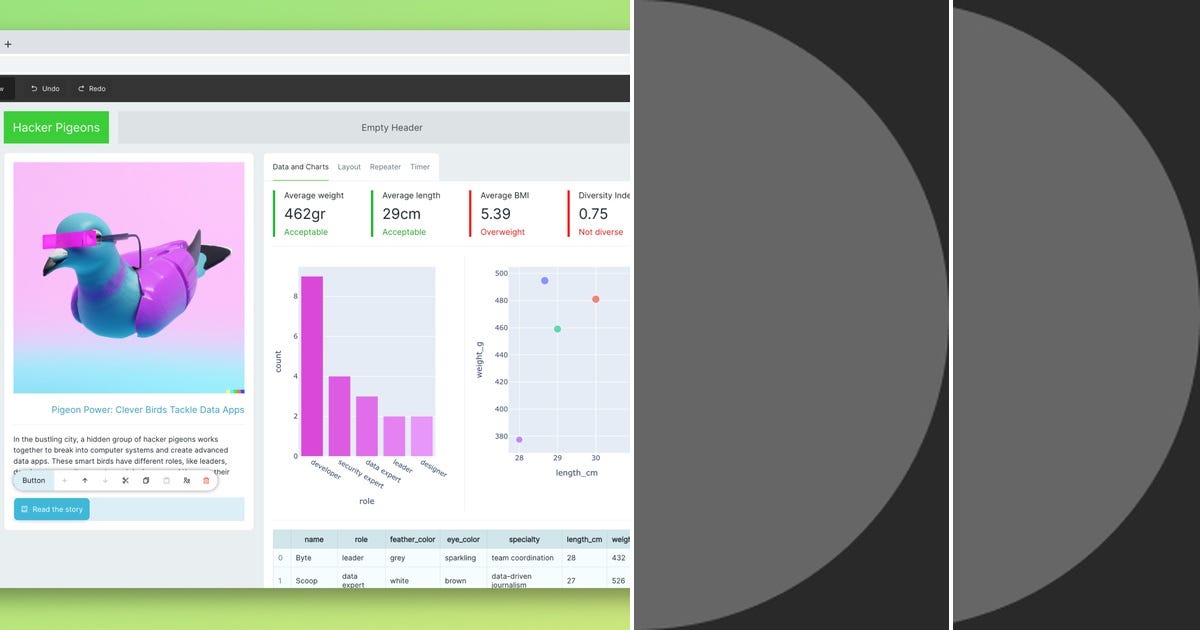Switch to the Data and Charts tab
Viewport: 1200px width, 630px height.
tap(301, 167)
